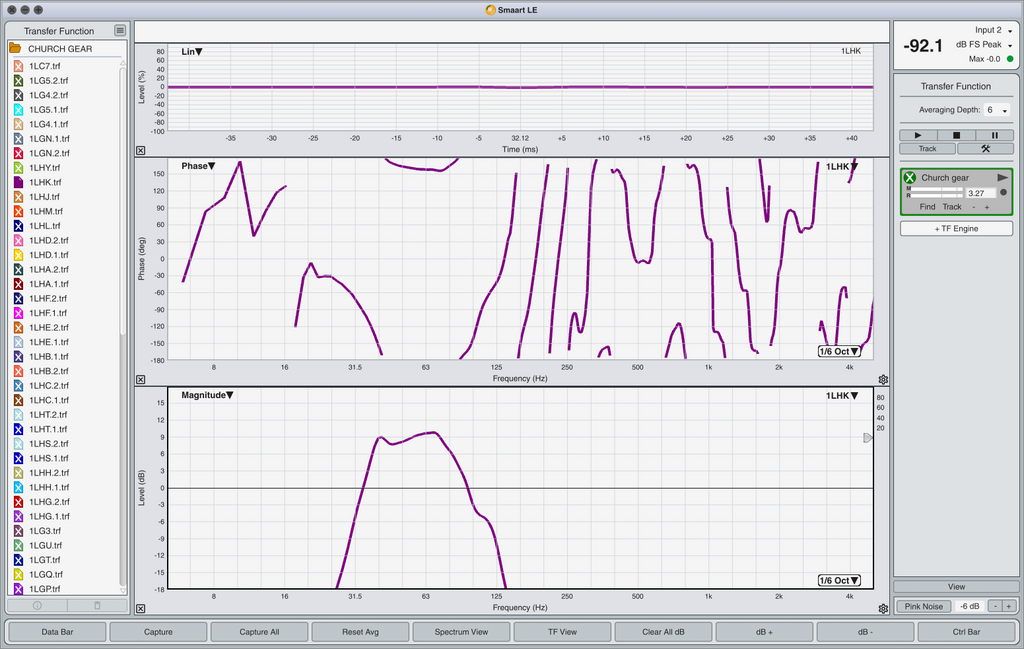Click the trace info icon below file list
The image size is (1024, 649).
[x=37, y=605]
